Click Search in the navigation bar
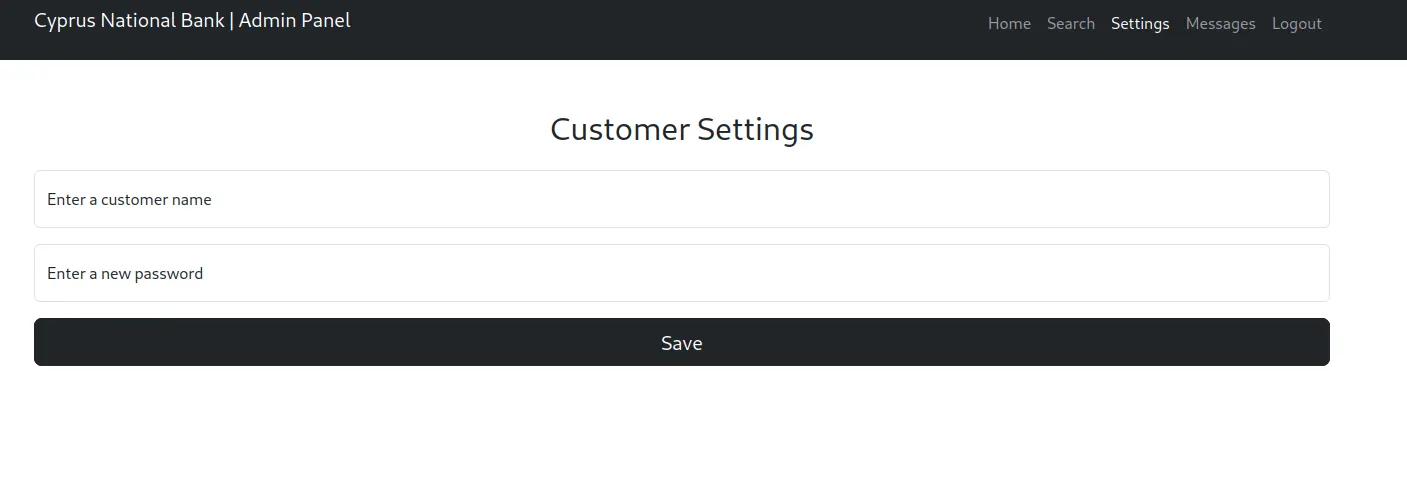Viewport: 1407px width, 501px height. click(1070, 24)
